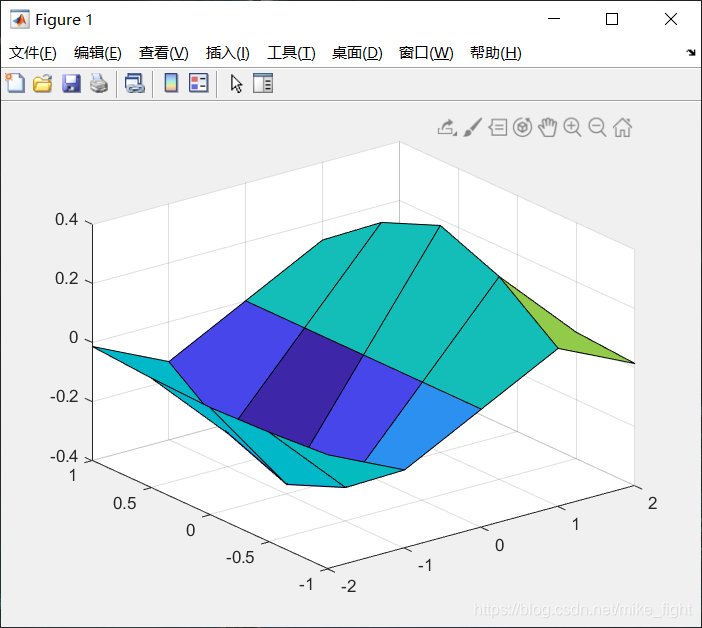Open the 窗口(W) menu
Screen dimensions: 702x628
point(426,53)
